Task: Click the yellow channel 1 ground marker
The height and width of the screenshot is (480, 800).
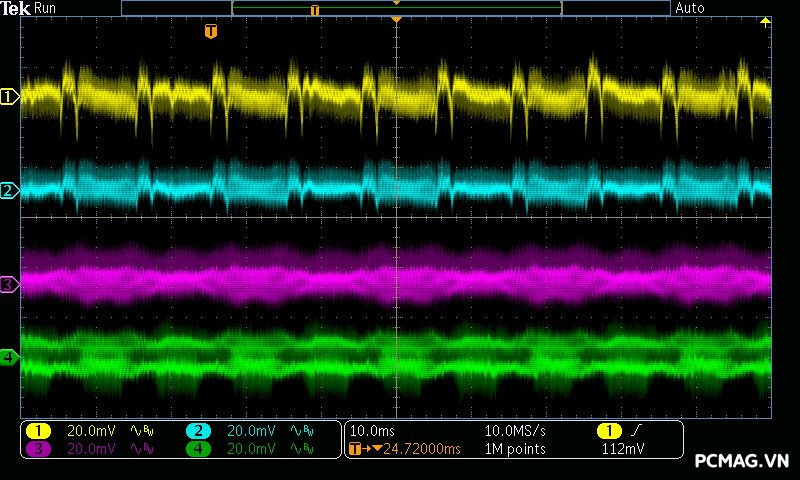Action: [x=10, y=97]
